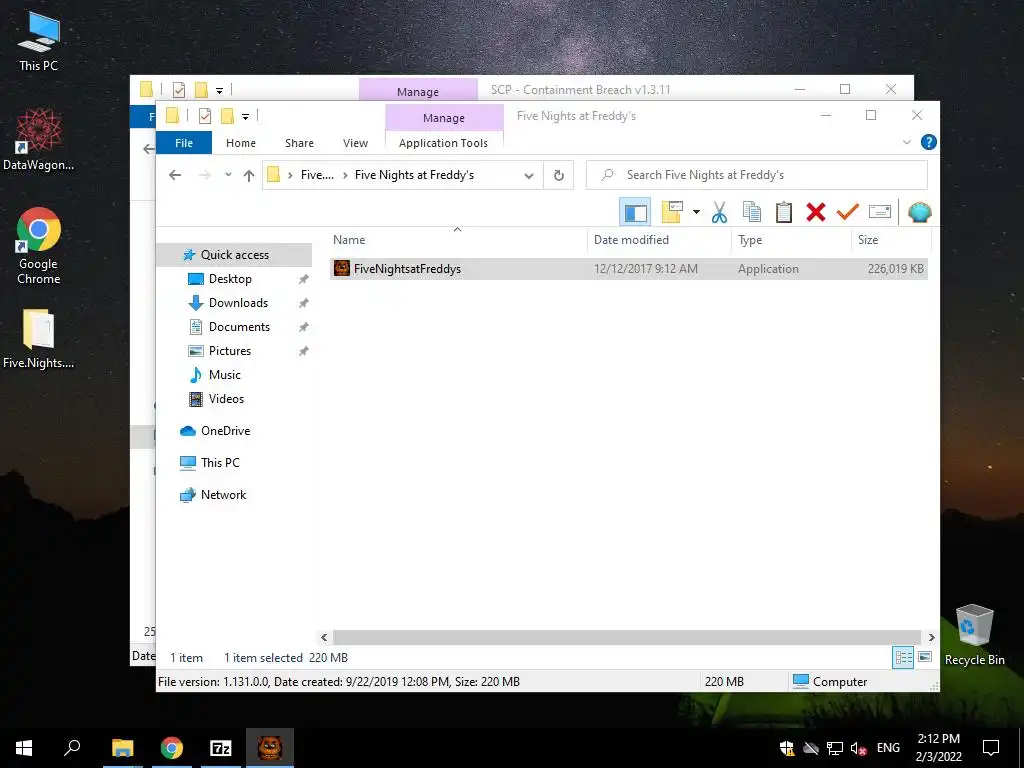Select the Application Tools tab
The width and height of the screenshot is (1024, 768).
[443, 143]
